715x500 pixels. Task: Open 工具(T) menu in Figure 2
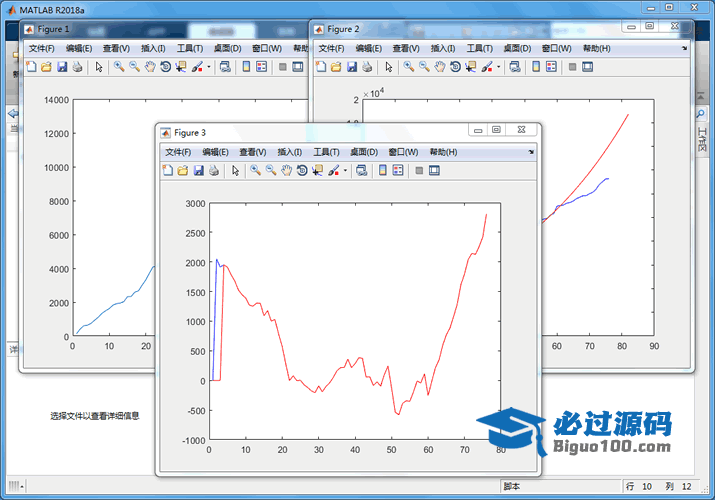479,48
